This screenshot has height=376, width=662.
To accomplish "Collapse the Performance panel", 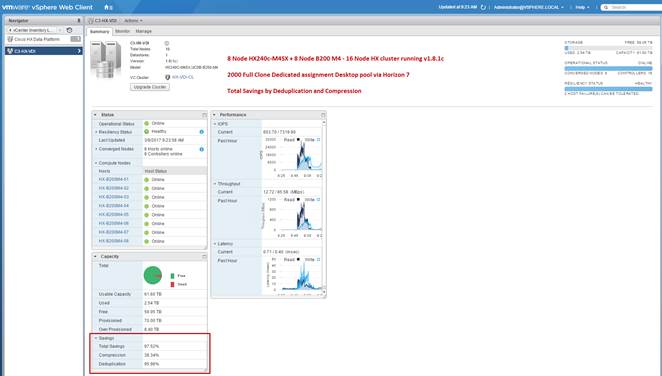I will point(214,115).
